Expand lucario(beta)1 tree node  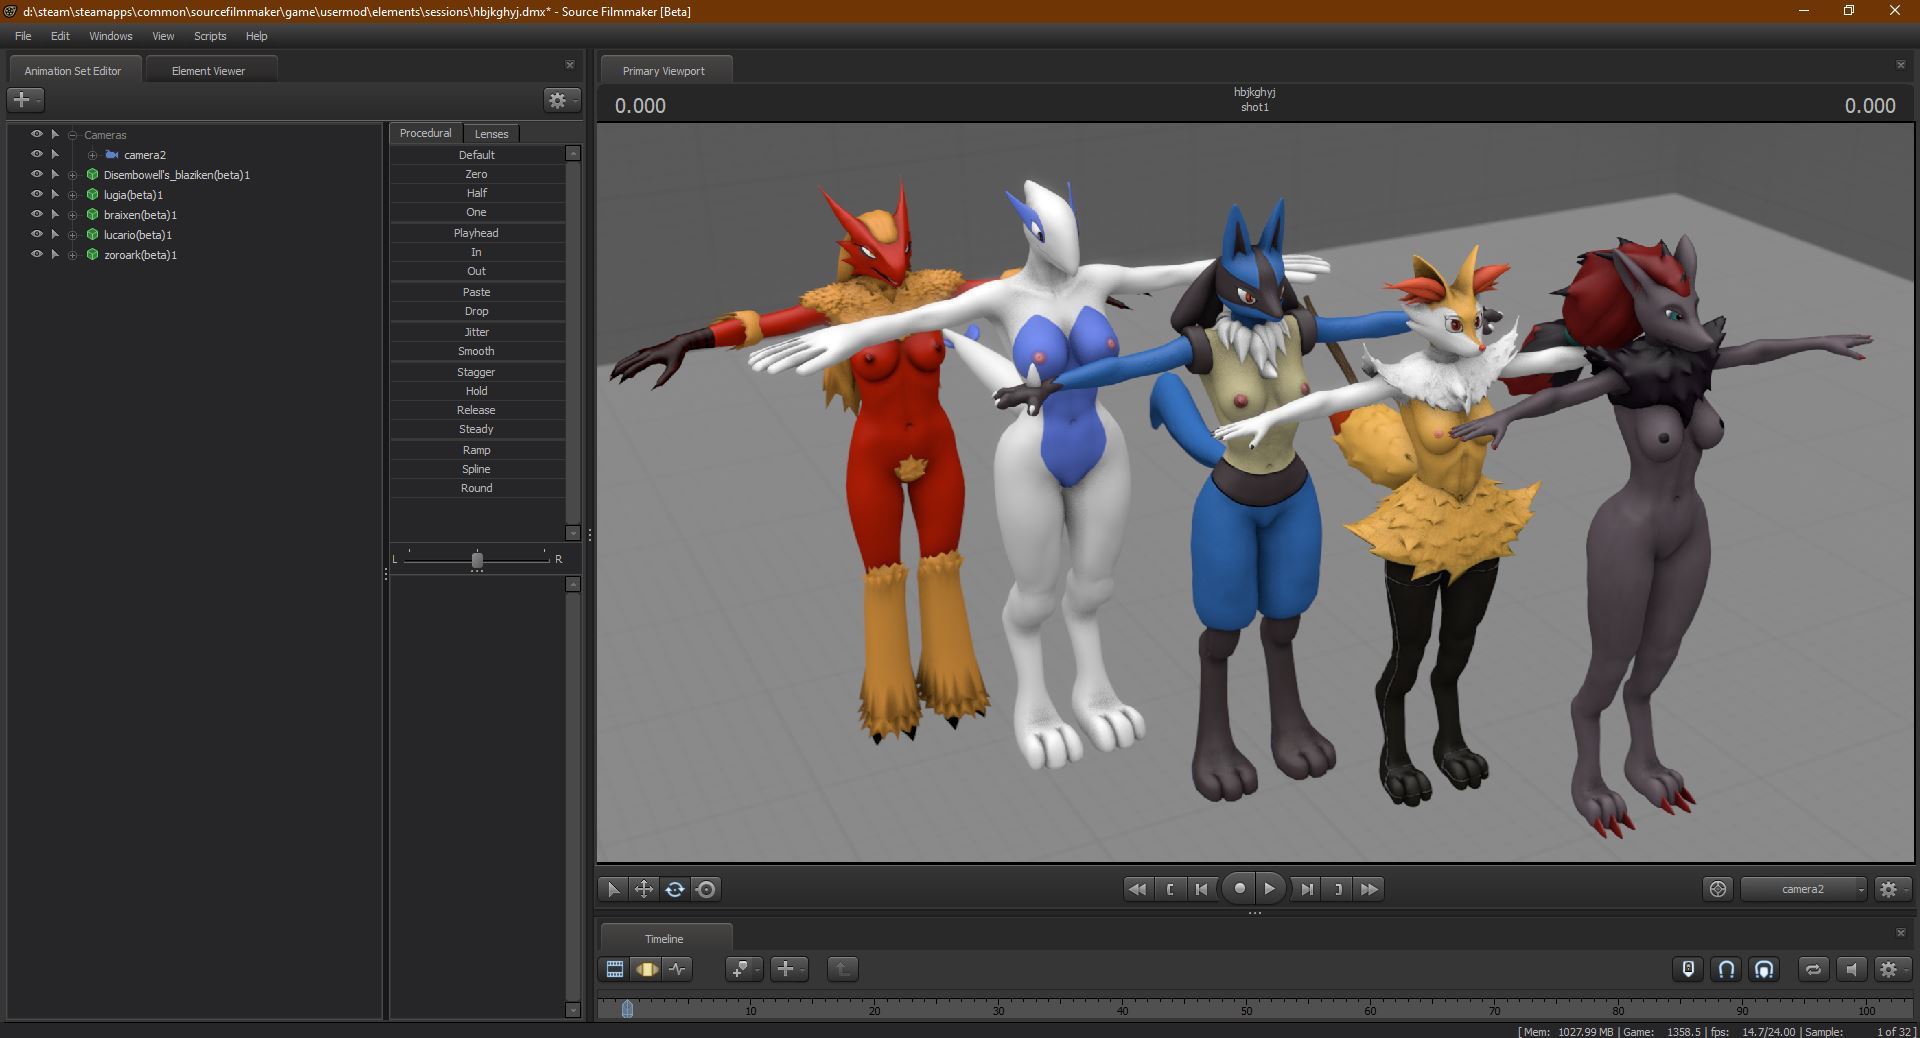pyautogui.click(x=73, y=235)
